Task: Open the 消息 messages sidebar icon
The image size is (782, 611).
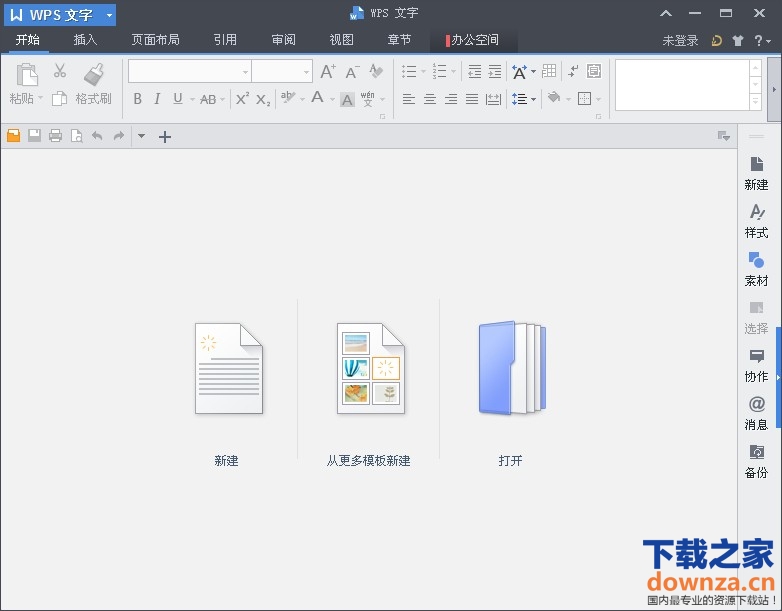Action: (x=756, y=412)
